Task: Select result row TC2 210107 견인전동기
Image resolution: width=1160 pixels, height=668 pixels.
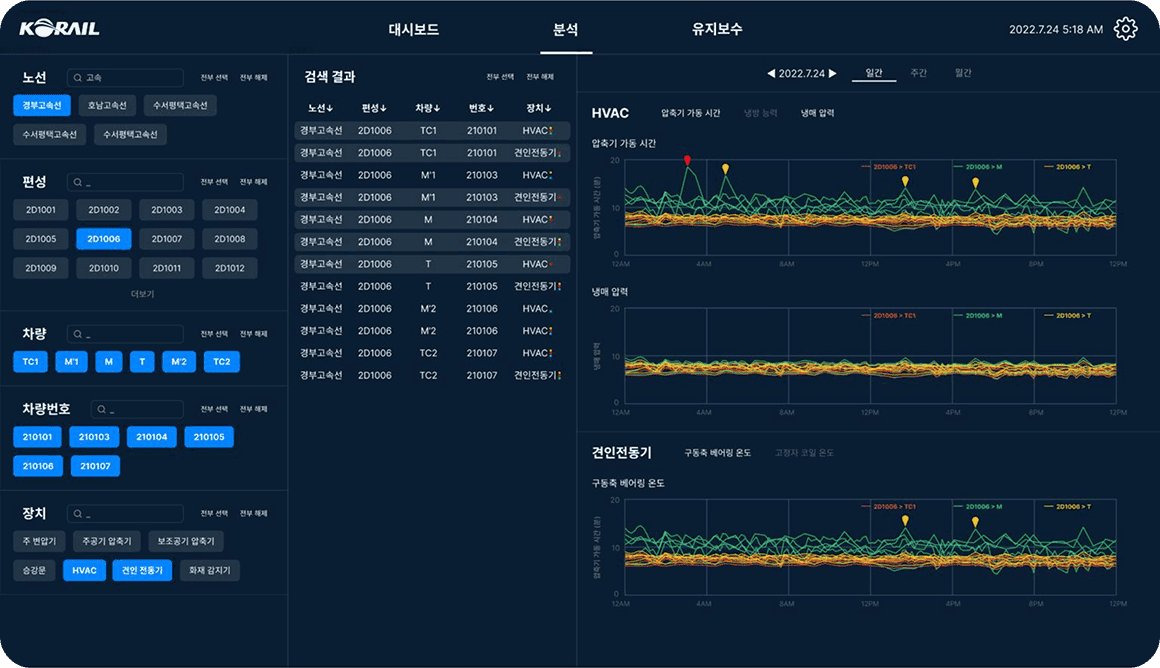Action: pyautogui.click(x=432, y=376)
